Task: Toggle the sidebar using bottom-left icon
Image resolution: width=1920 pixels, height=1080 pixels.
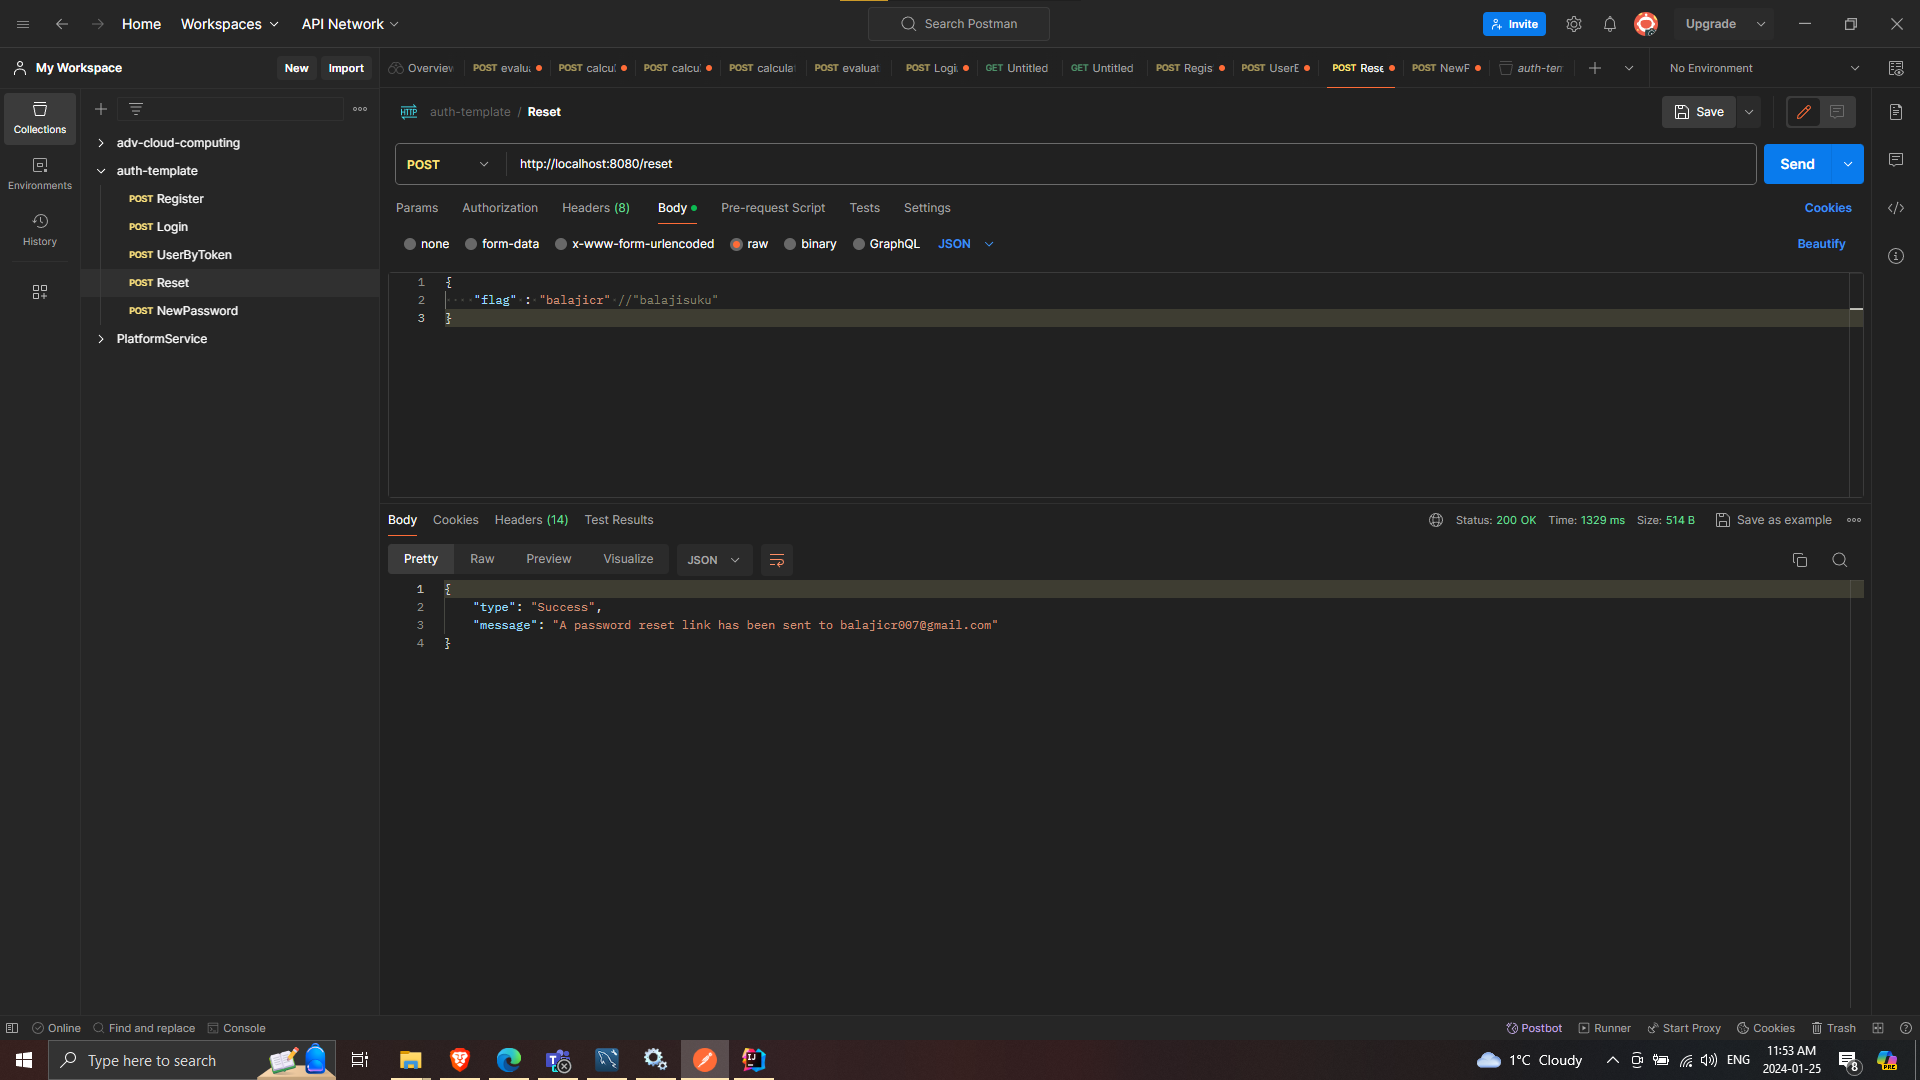Action: [12, 1028]
